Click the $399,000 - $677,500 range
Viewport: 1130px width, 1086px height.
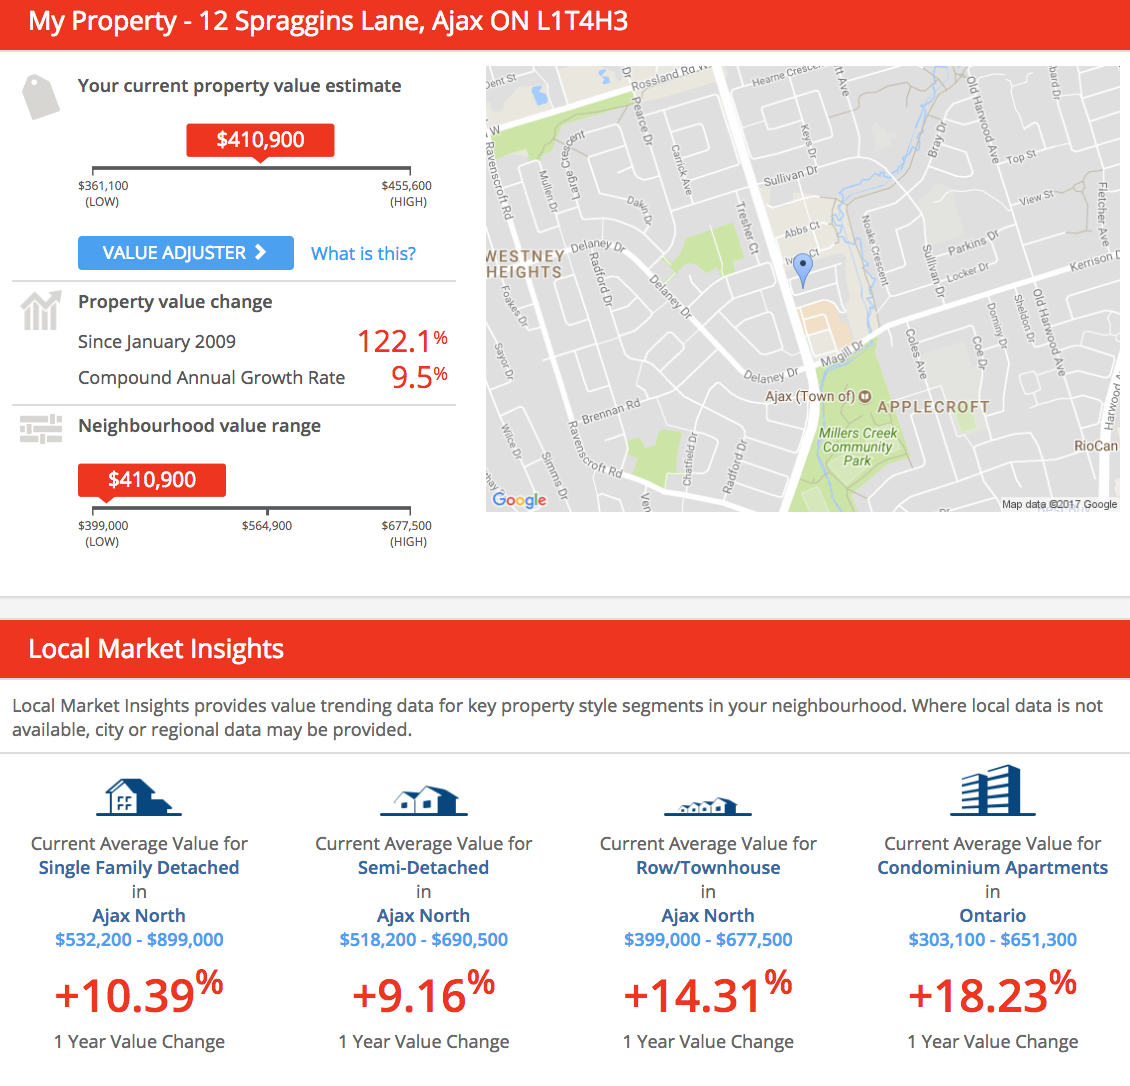tap(708, 940)
